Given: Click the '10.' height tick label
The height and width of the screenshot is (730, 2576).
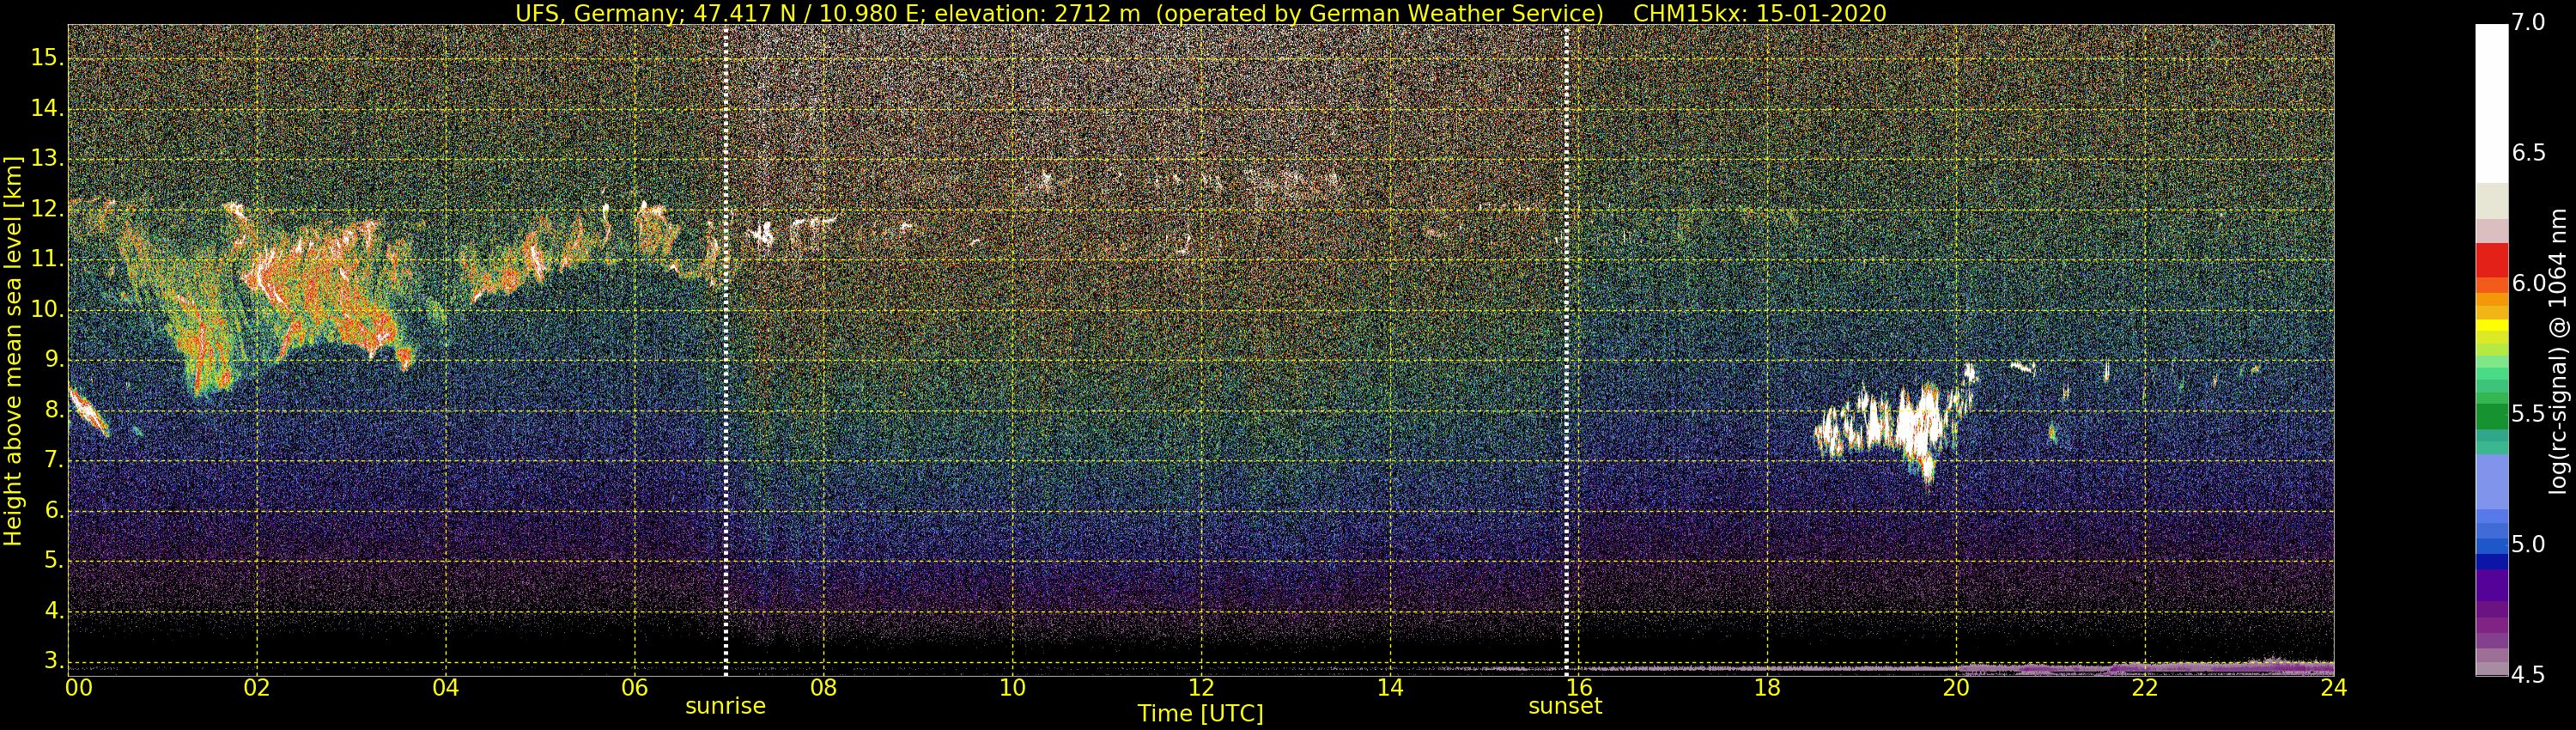Looking at the screenshot, I should click(46, 310).
